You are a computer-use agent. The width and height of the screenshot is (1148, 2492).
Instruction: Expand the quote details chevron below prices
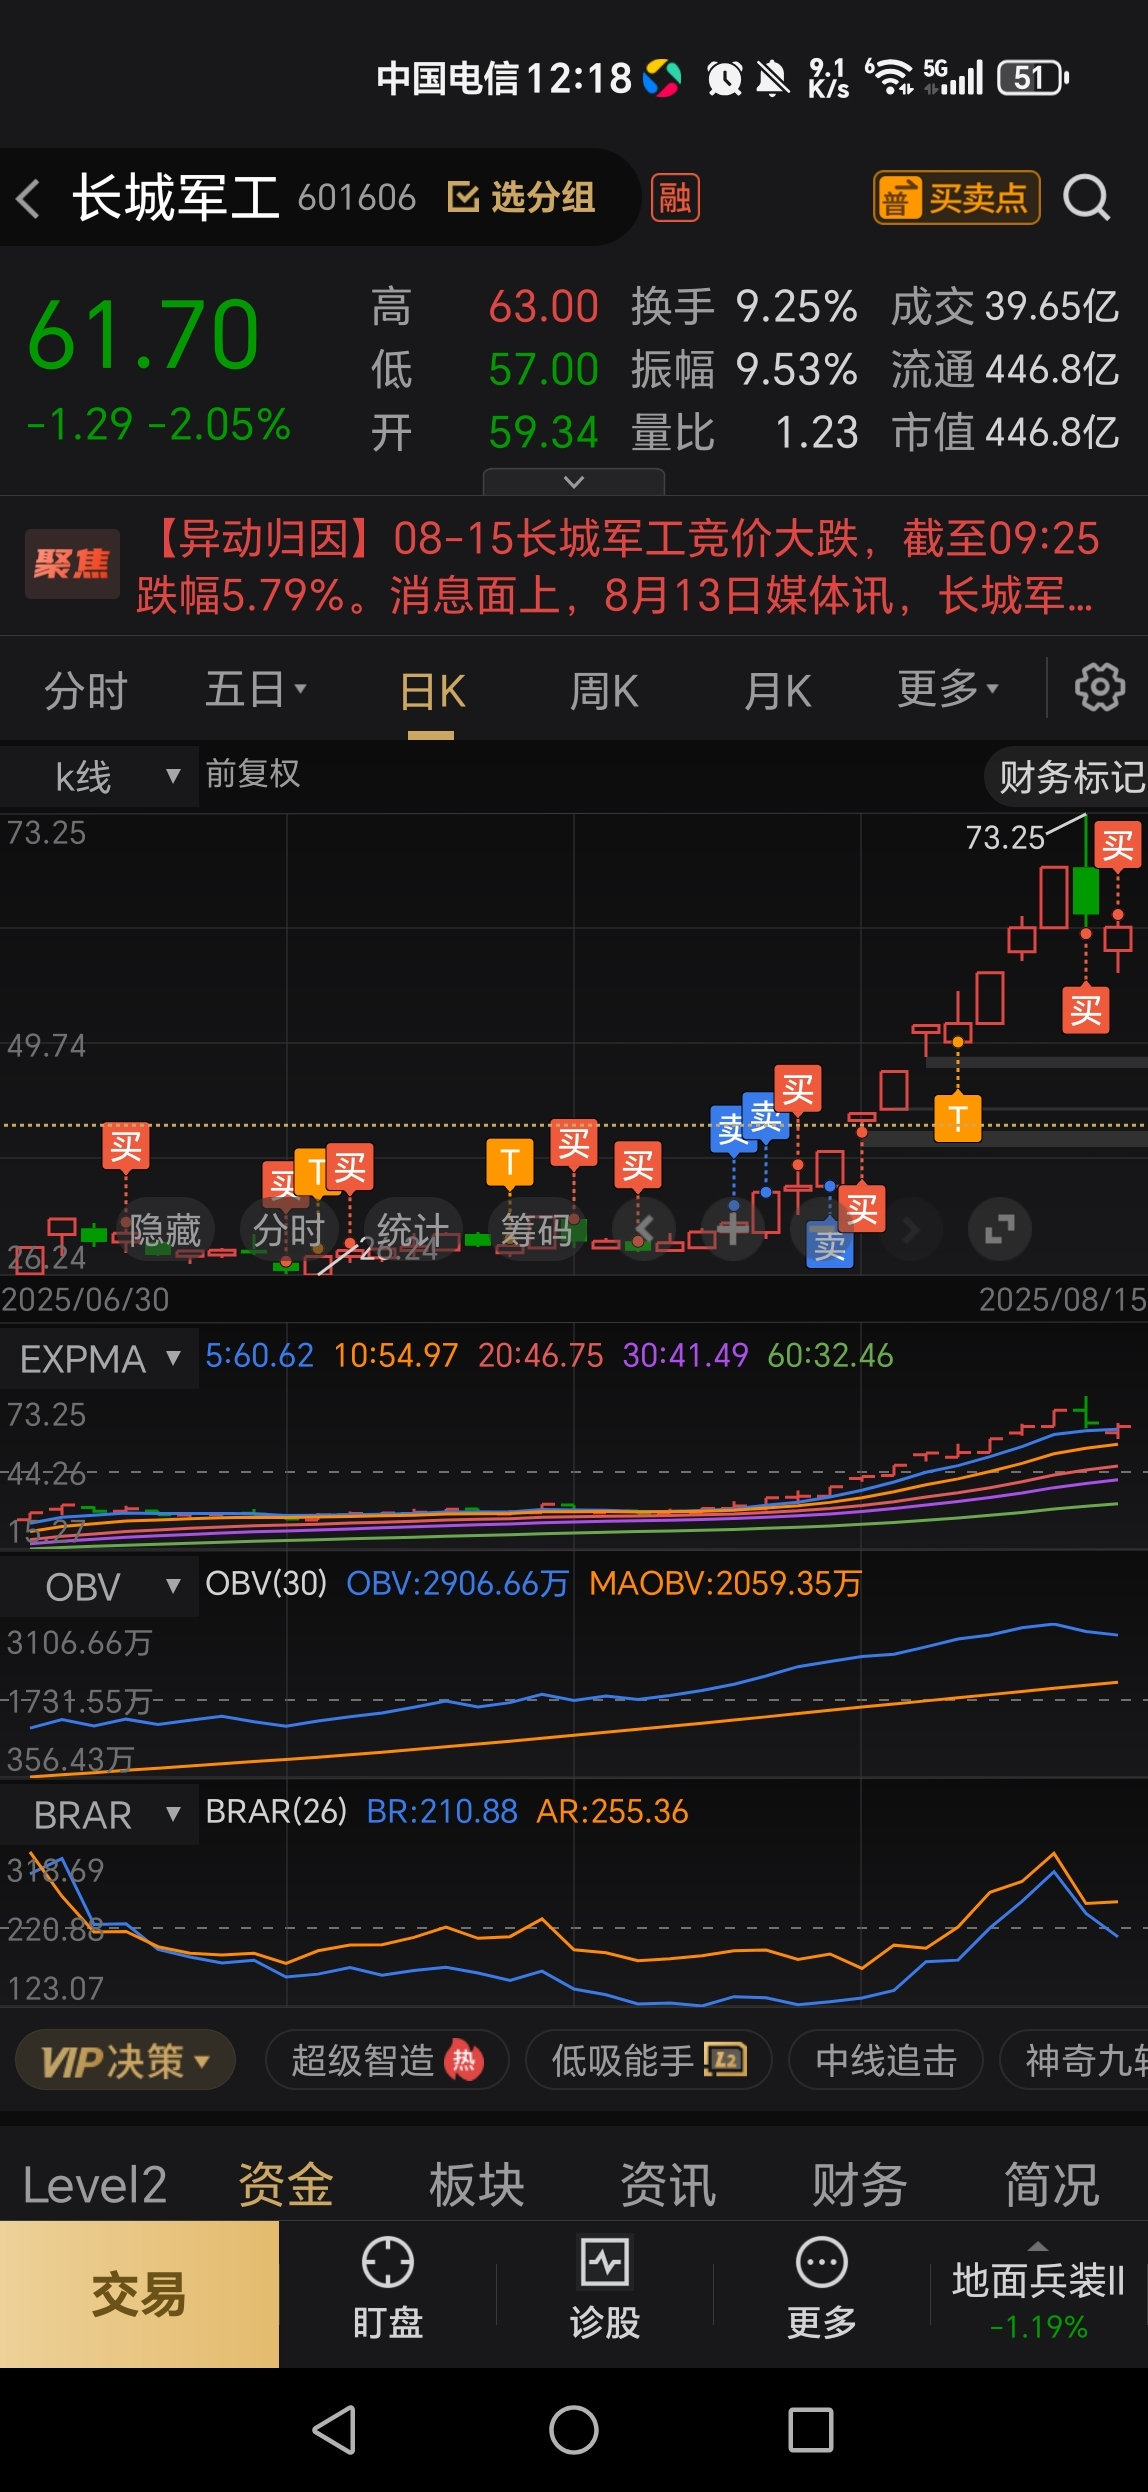coord(574,482)
